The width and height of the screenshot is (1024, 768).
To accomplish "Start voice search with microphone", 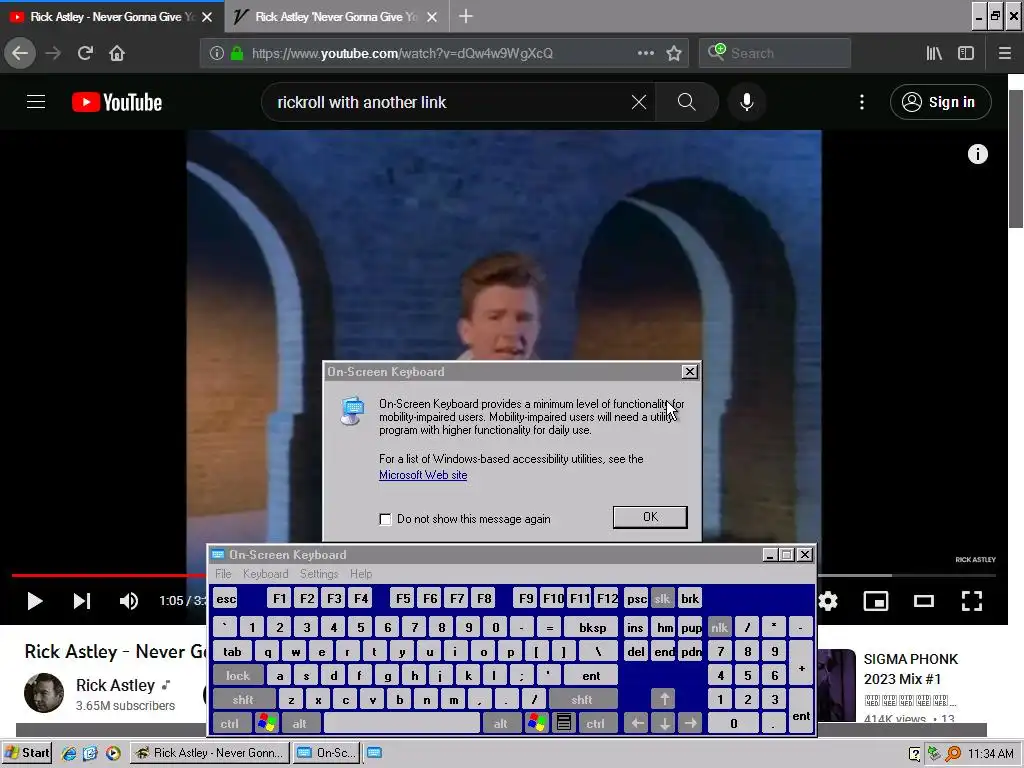I will tap(746, 102).
